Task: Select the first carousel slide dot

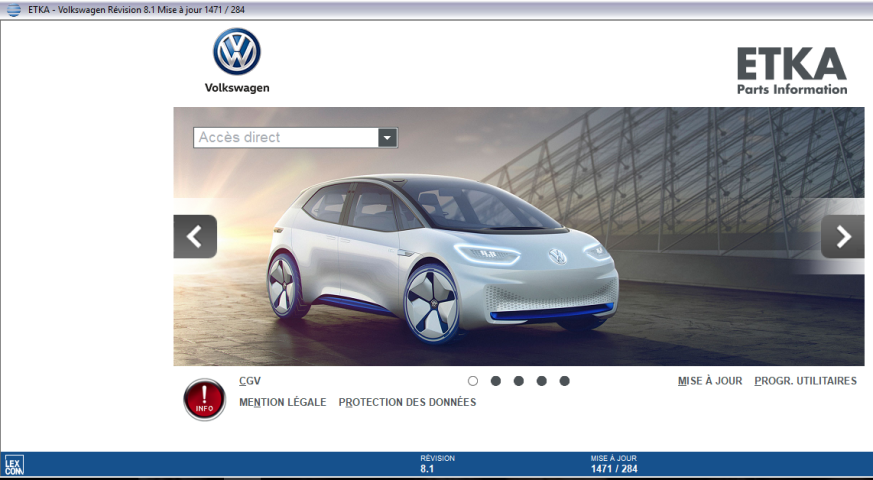Action: [473, 381]
